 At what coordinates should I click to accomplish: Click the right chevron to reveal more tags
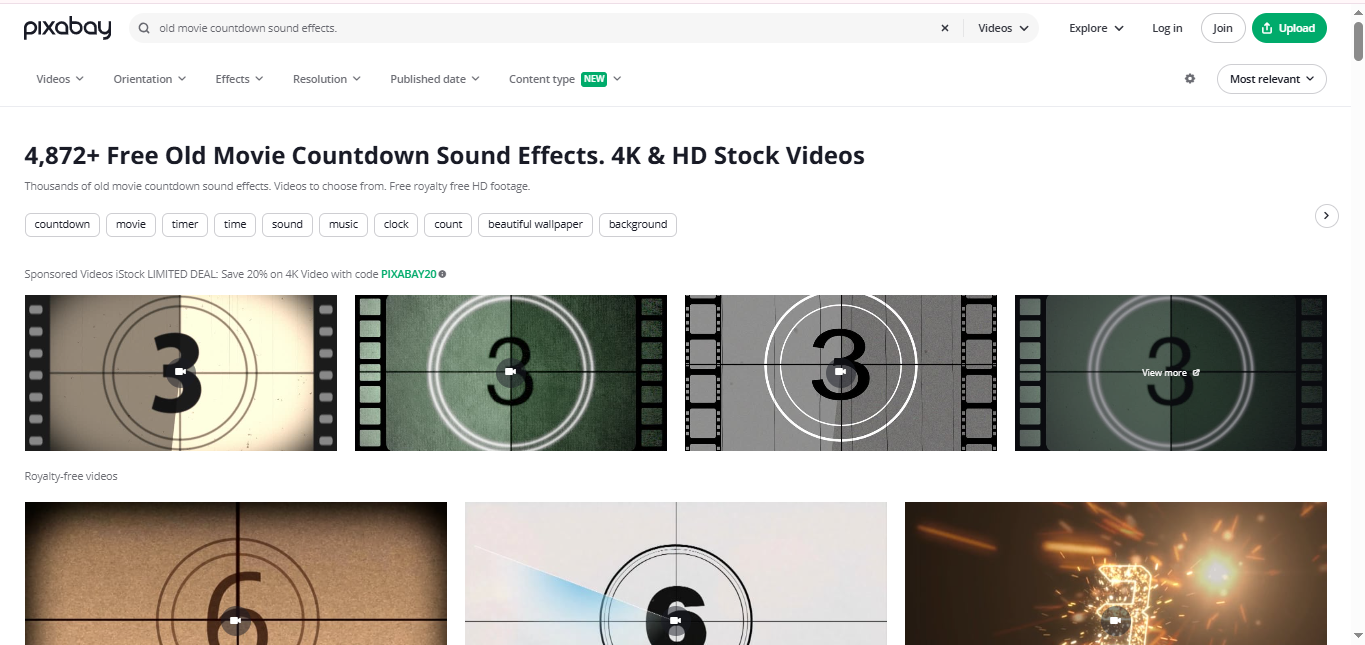pos(1326,216)
